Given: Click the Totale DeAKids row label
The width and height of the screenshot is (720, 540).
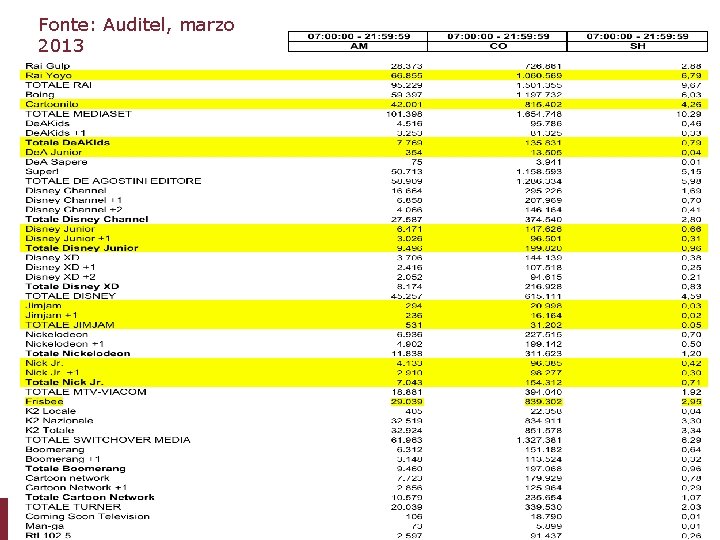Looking at the screenshot, I should click(x=68, y=142).
